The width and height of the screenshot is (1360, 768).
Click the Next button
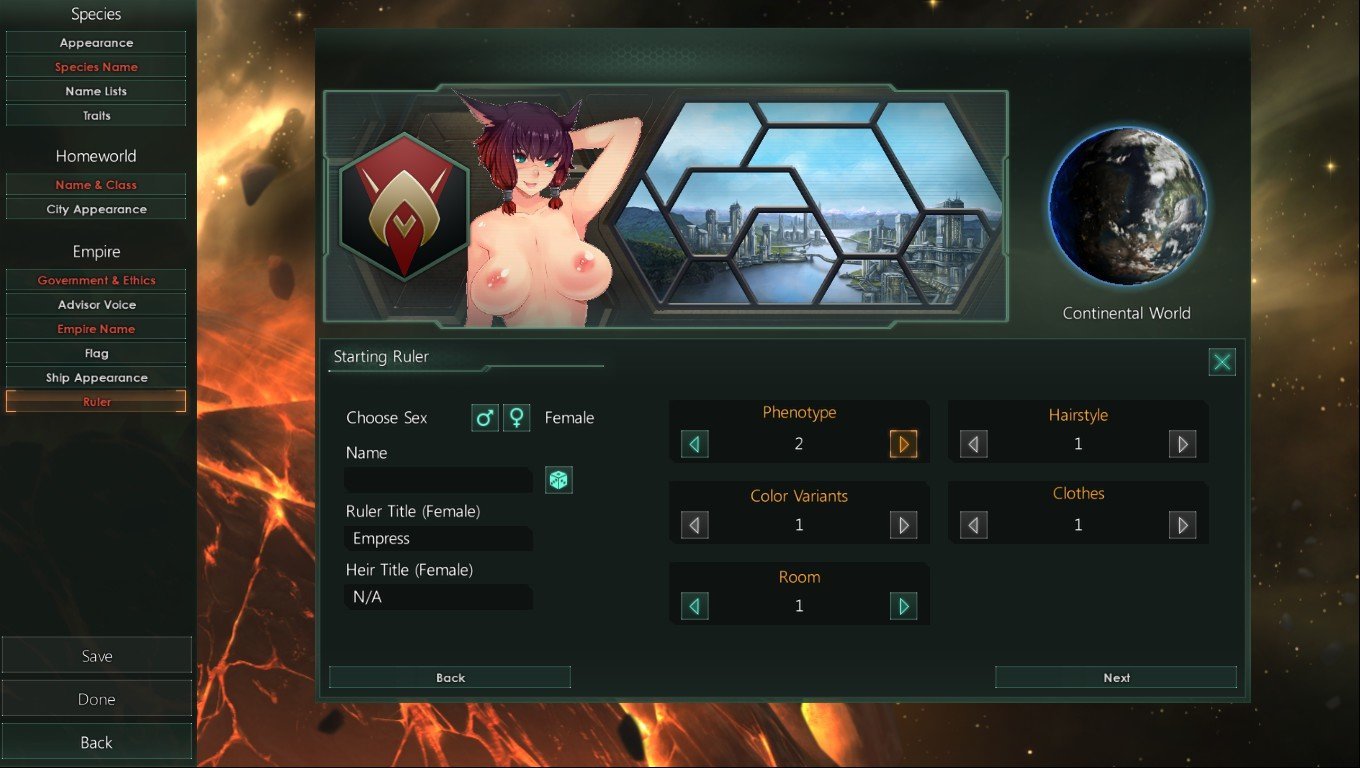click(x=1116, y=678)
